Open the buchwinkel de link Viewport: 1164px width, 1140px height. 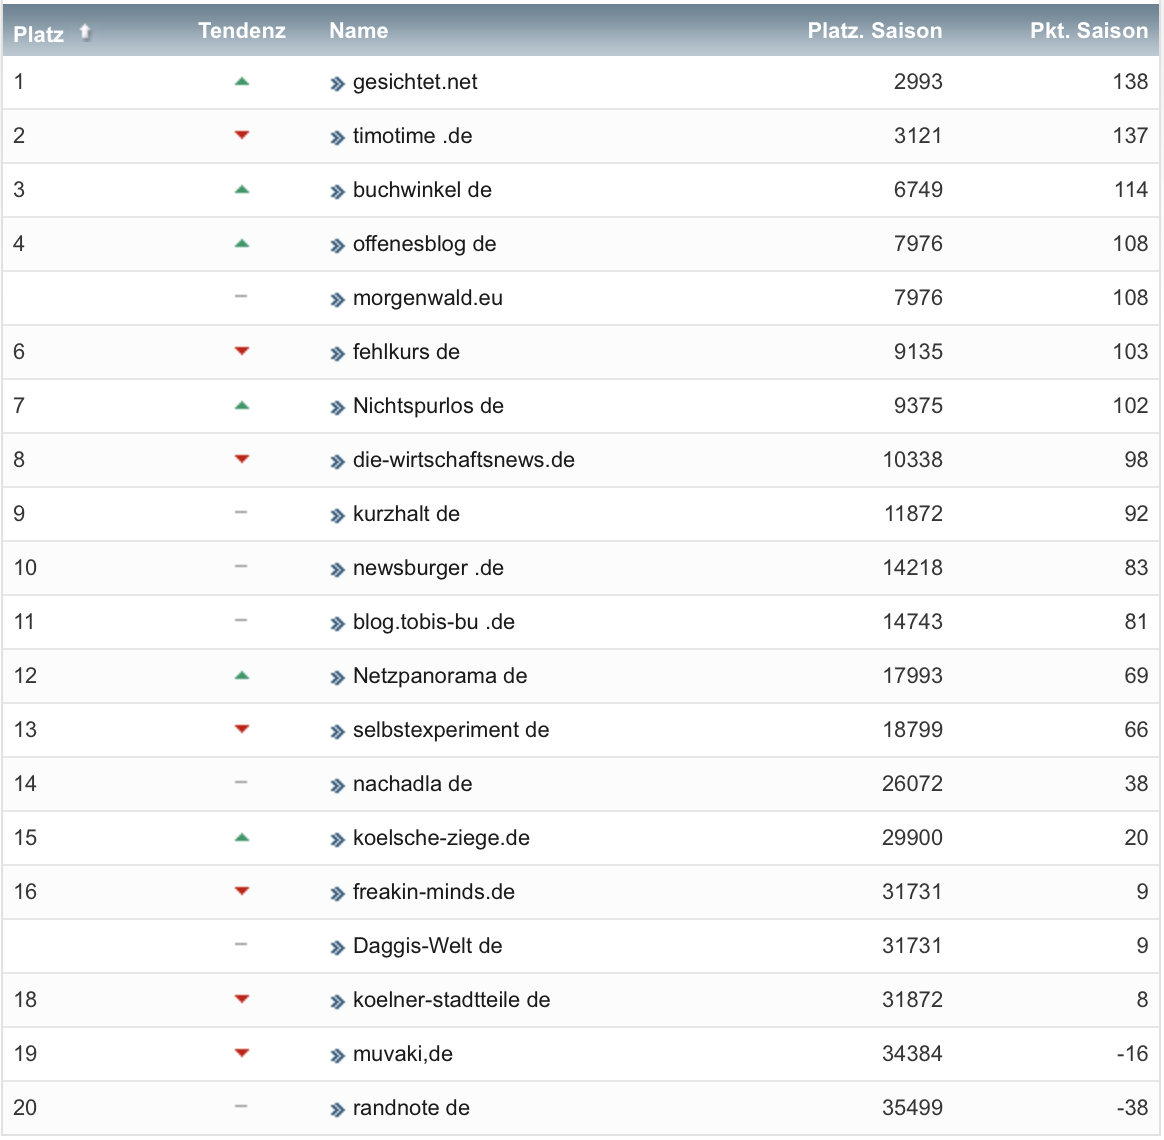click(x=422, y=190)
